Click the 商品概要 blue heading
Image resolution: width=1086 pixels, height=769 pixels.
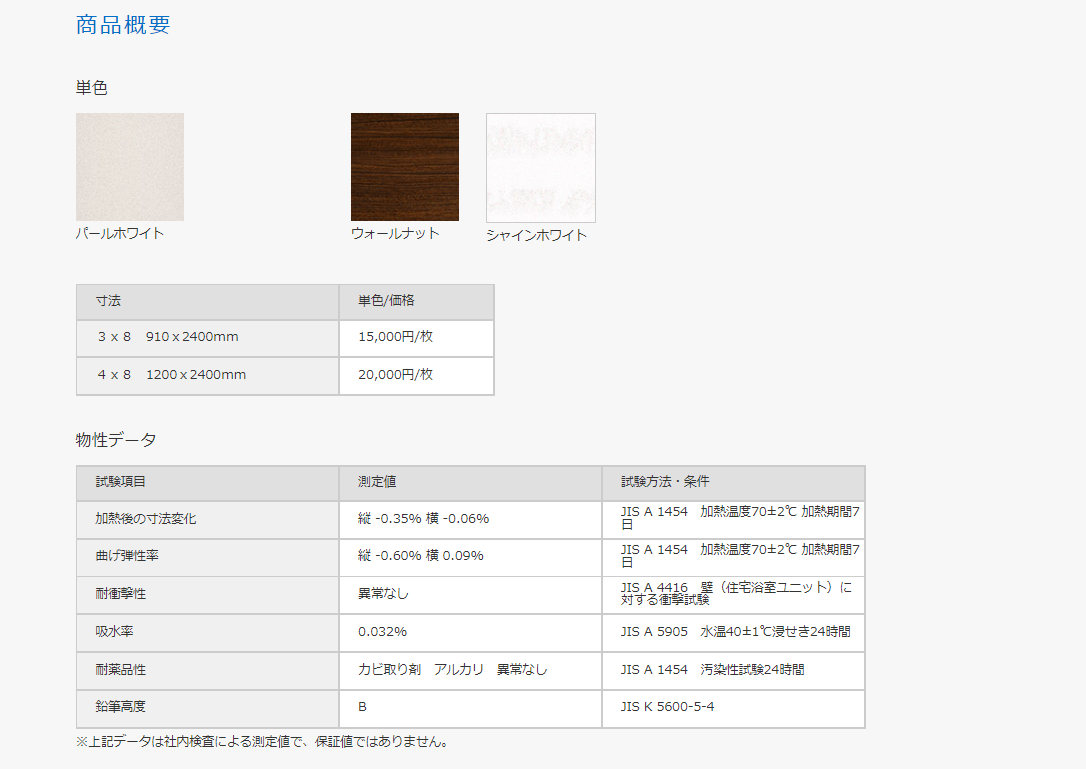pyautogui.click(x=123, y=25)
